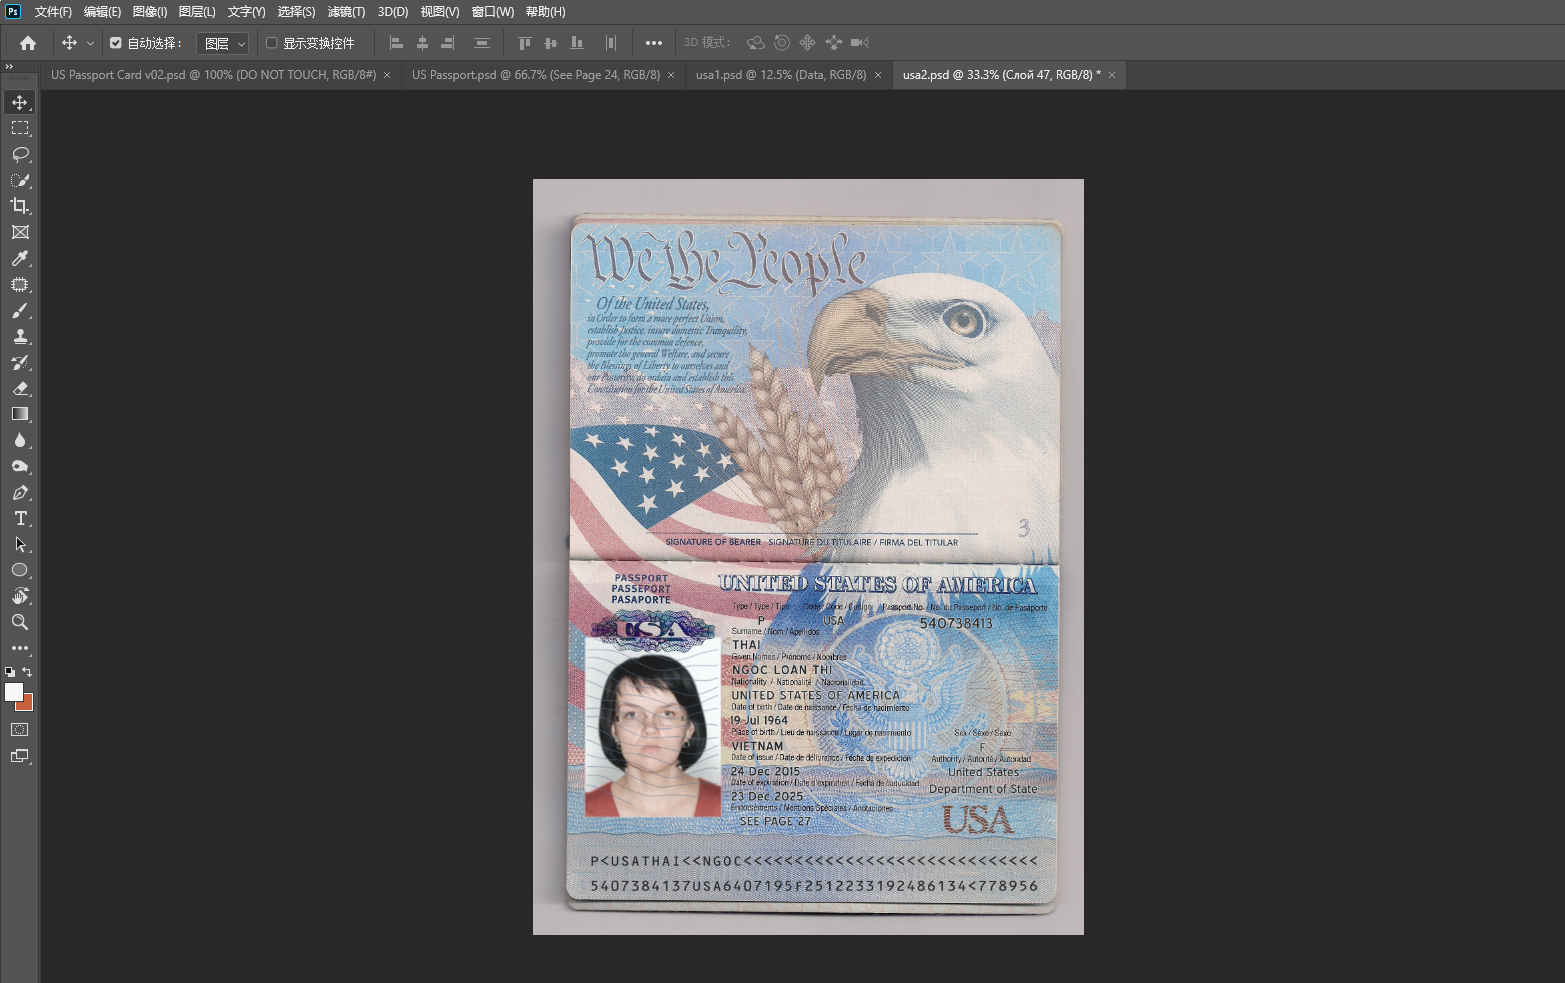Image resolution: width=1565 pixels, height=983 pixels.
Task: Open the three-dots align options button
Action: point(654,43)
